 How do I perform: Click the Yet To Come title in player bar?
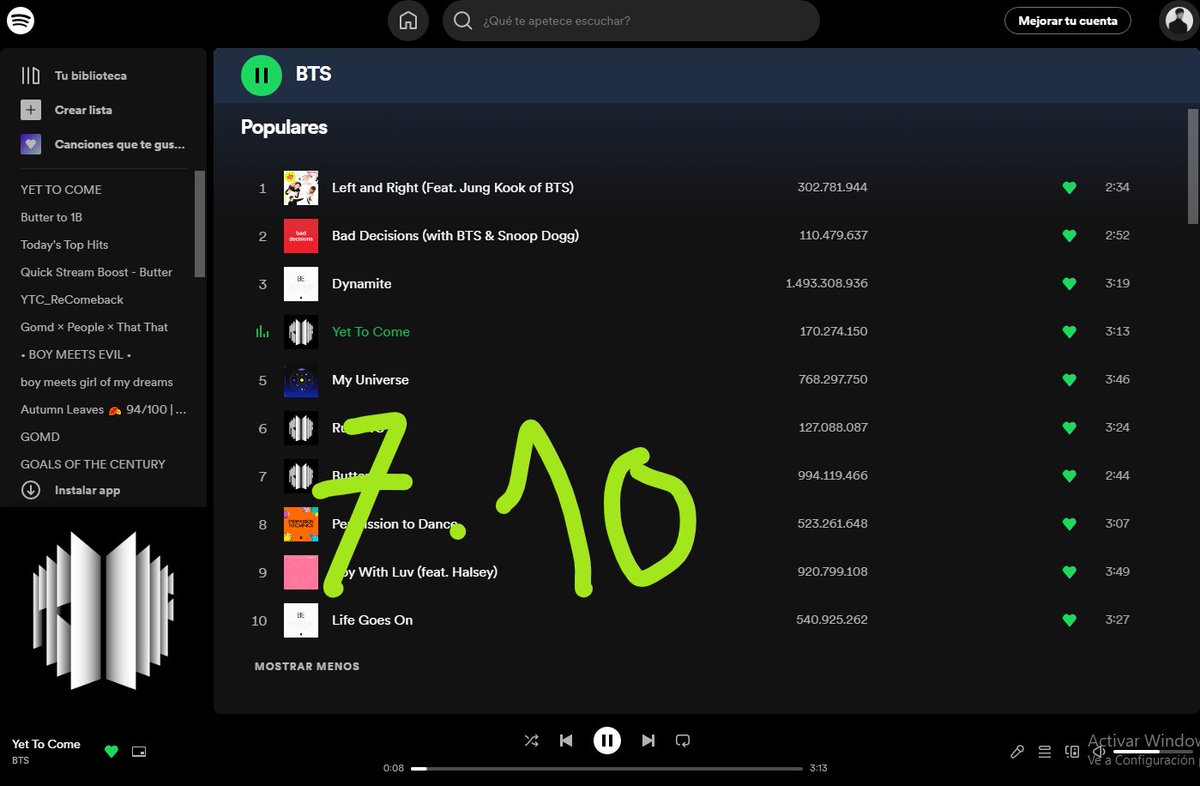point(46,744)
